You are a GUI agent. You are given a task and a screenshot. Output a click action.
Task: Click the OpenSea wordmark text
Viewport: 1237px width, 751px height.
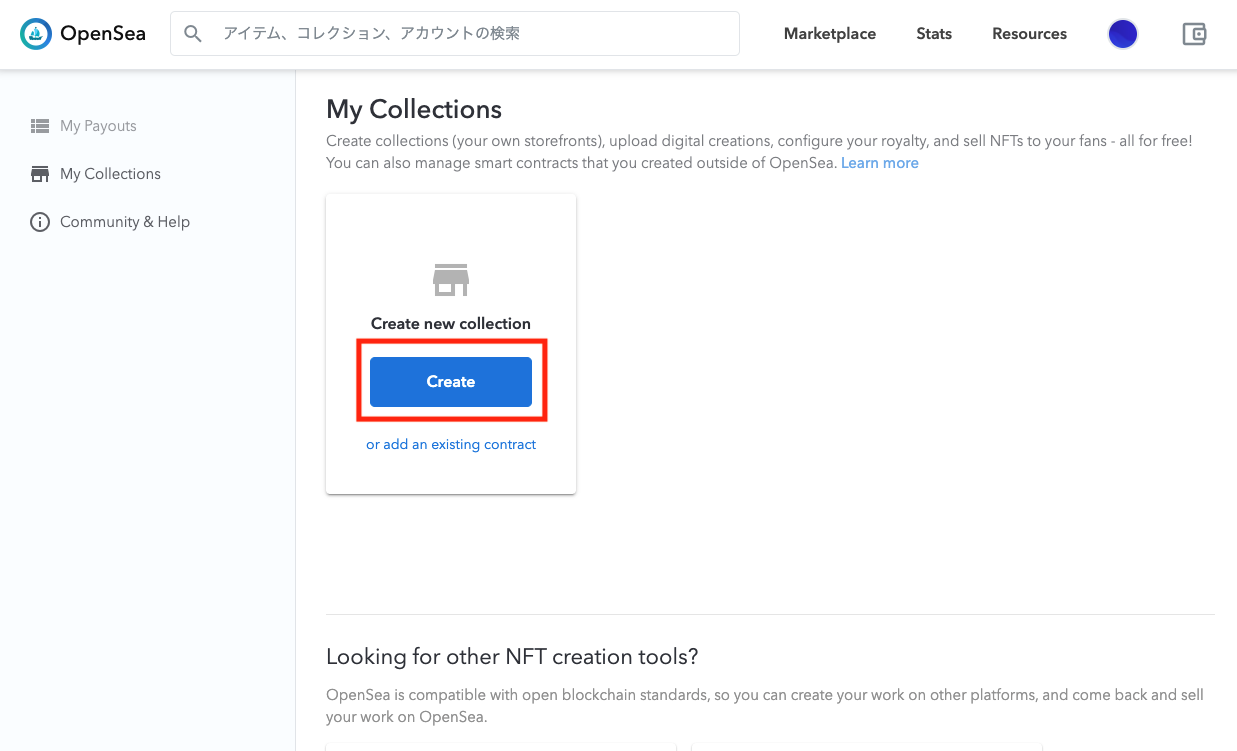pos(103,34)
